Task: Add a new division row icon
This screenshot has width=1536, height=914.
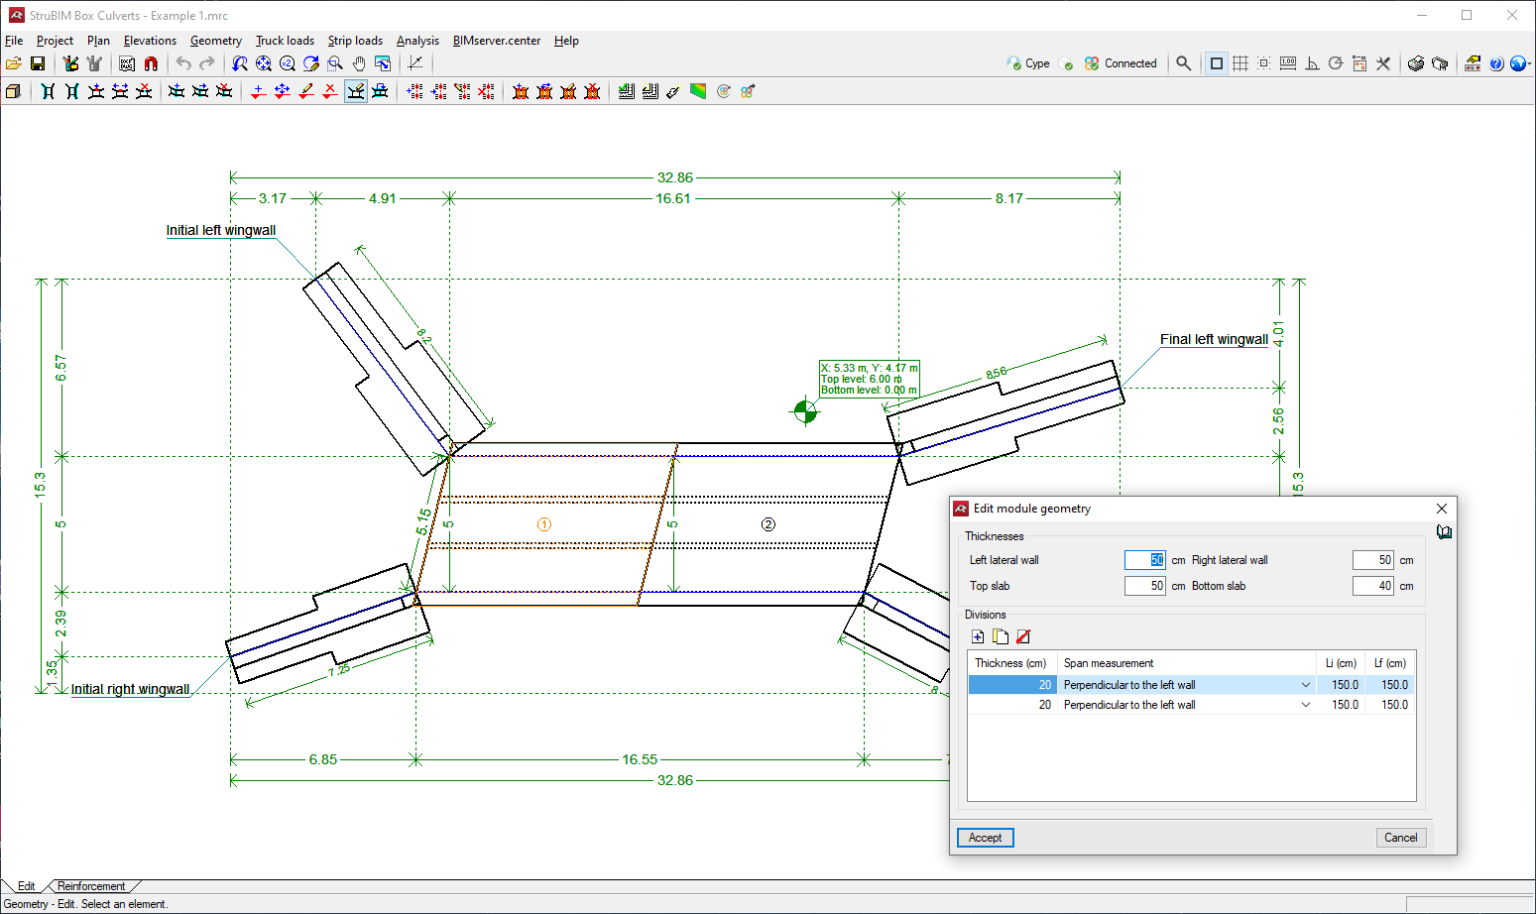Action: click(x=978, y=637)
